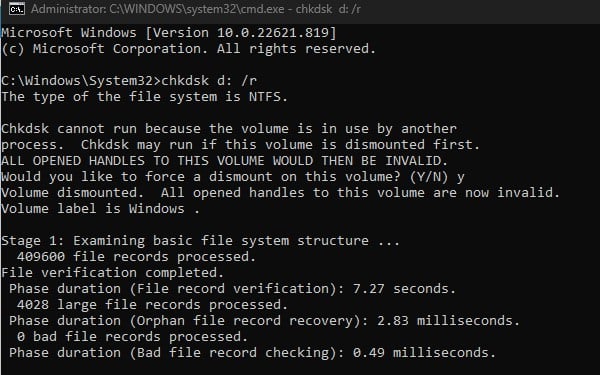Click the 'Chkdsk cannot run because' message line
The width and height of the screenshot is (600, 375).
[x=229, y=129]
